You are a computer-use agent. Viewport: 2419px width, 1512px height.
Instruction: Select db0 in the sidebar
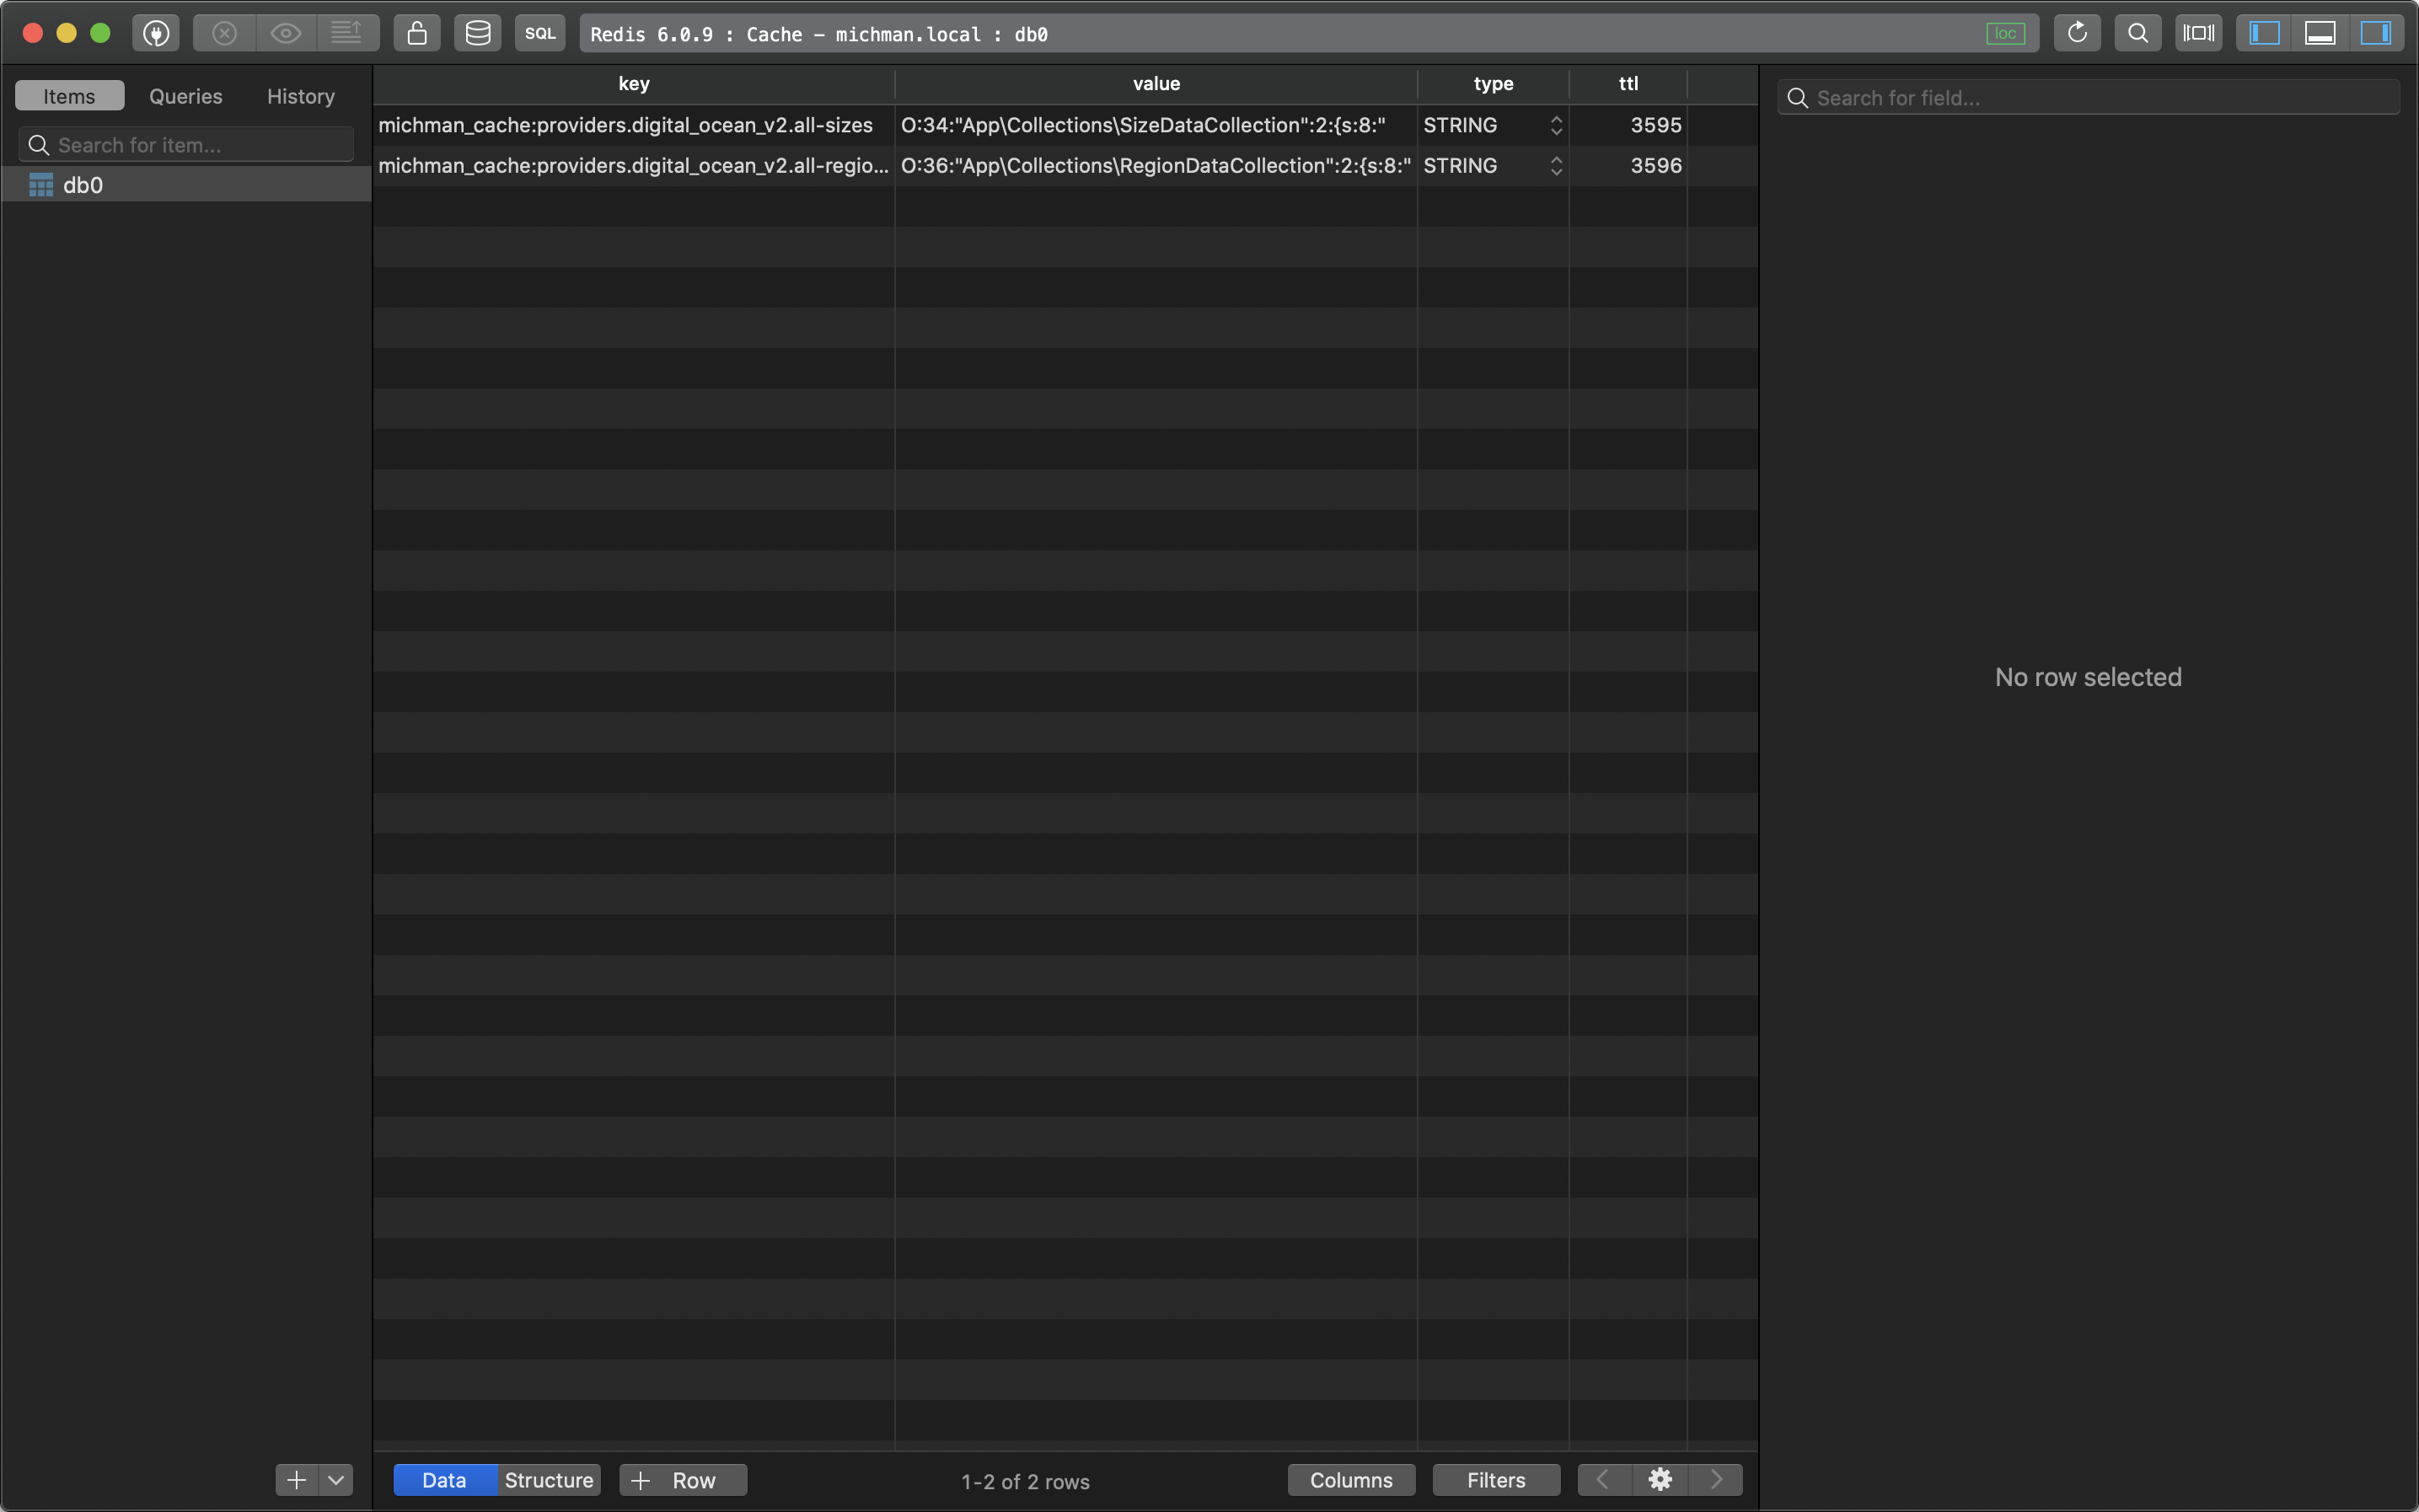(x=83, y=185)
